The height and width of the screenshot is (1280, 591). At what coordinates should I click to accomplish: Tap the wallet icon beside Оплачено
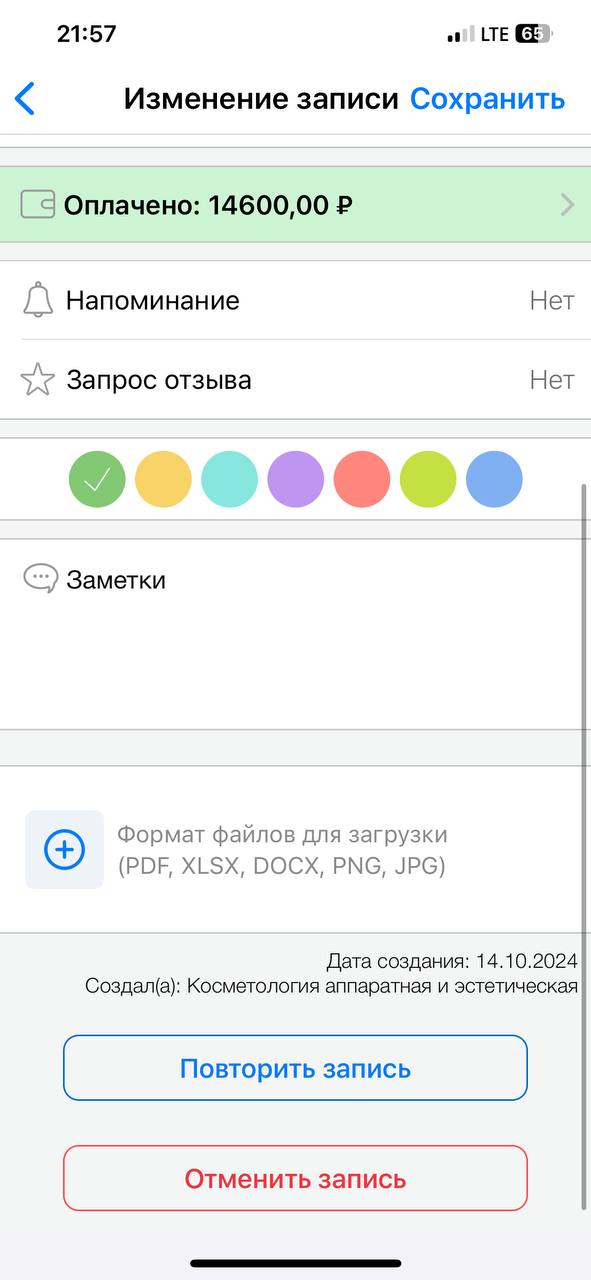(x=38, y=205)
